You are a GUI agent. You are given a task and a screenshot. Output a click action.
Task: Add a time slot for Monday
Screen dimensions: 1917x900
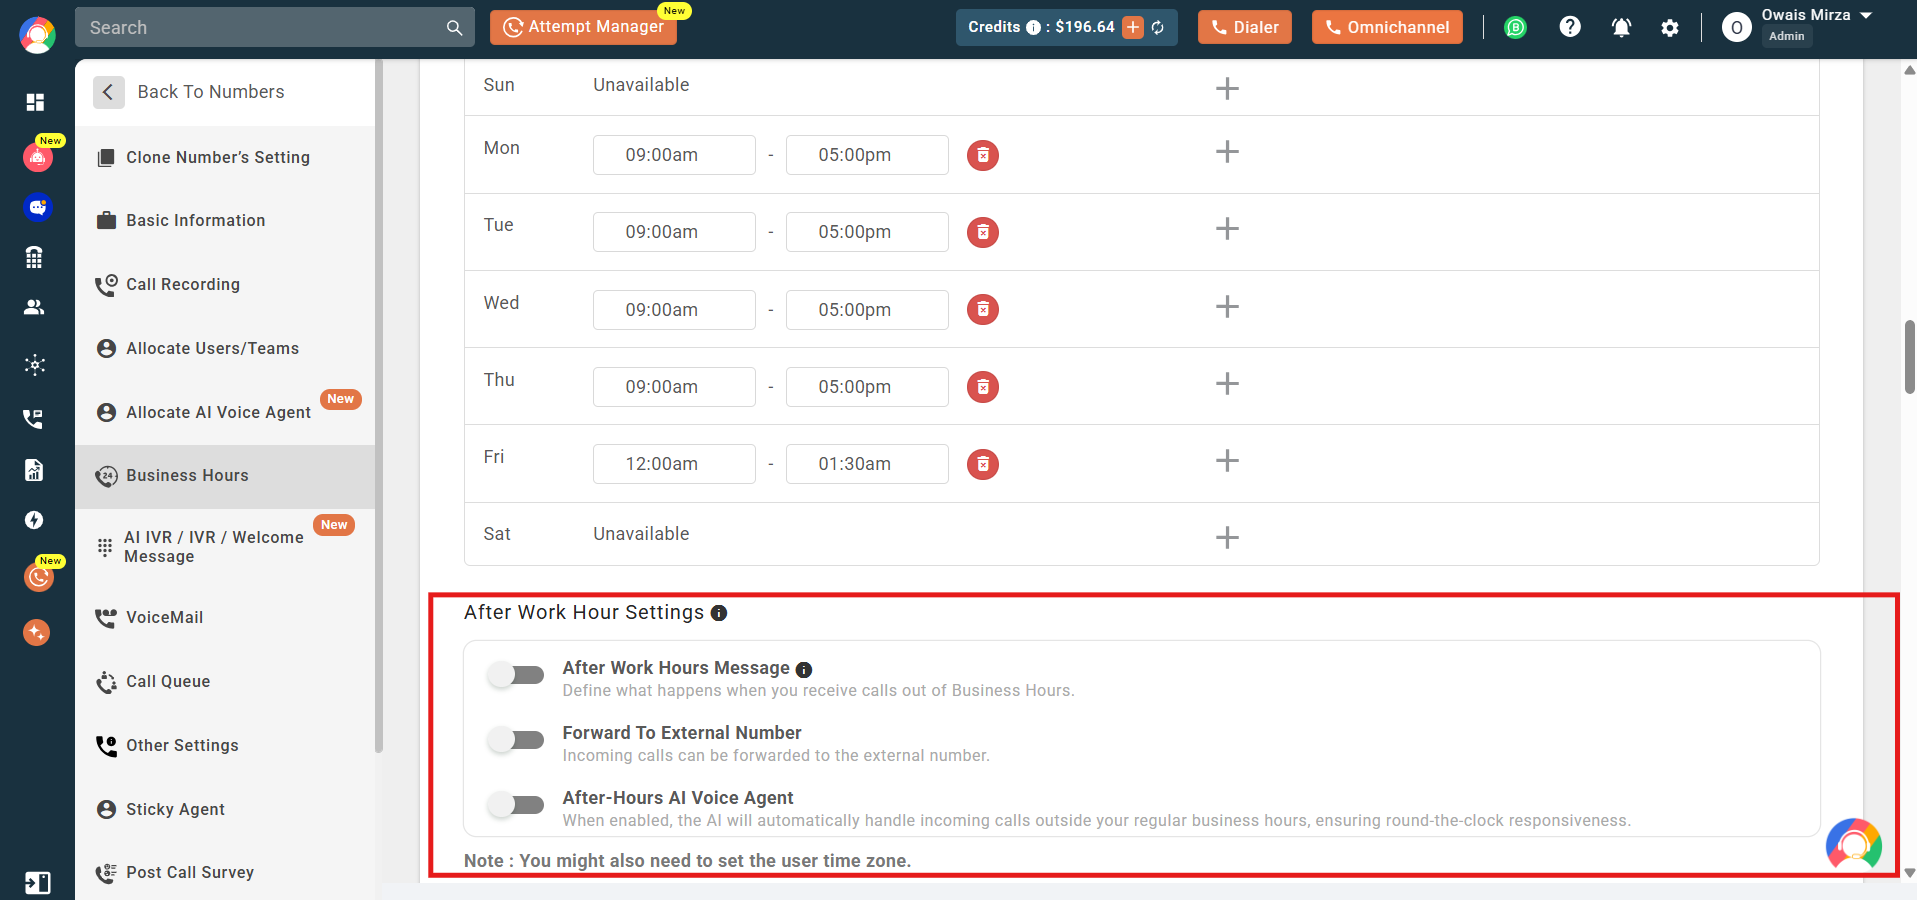(x=1227, y=152)
